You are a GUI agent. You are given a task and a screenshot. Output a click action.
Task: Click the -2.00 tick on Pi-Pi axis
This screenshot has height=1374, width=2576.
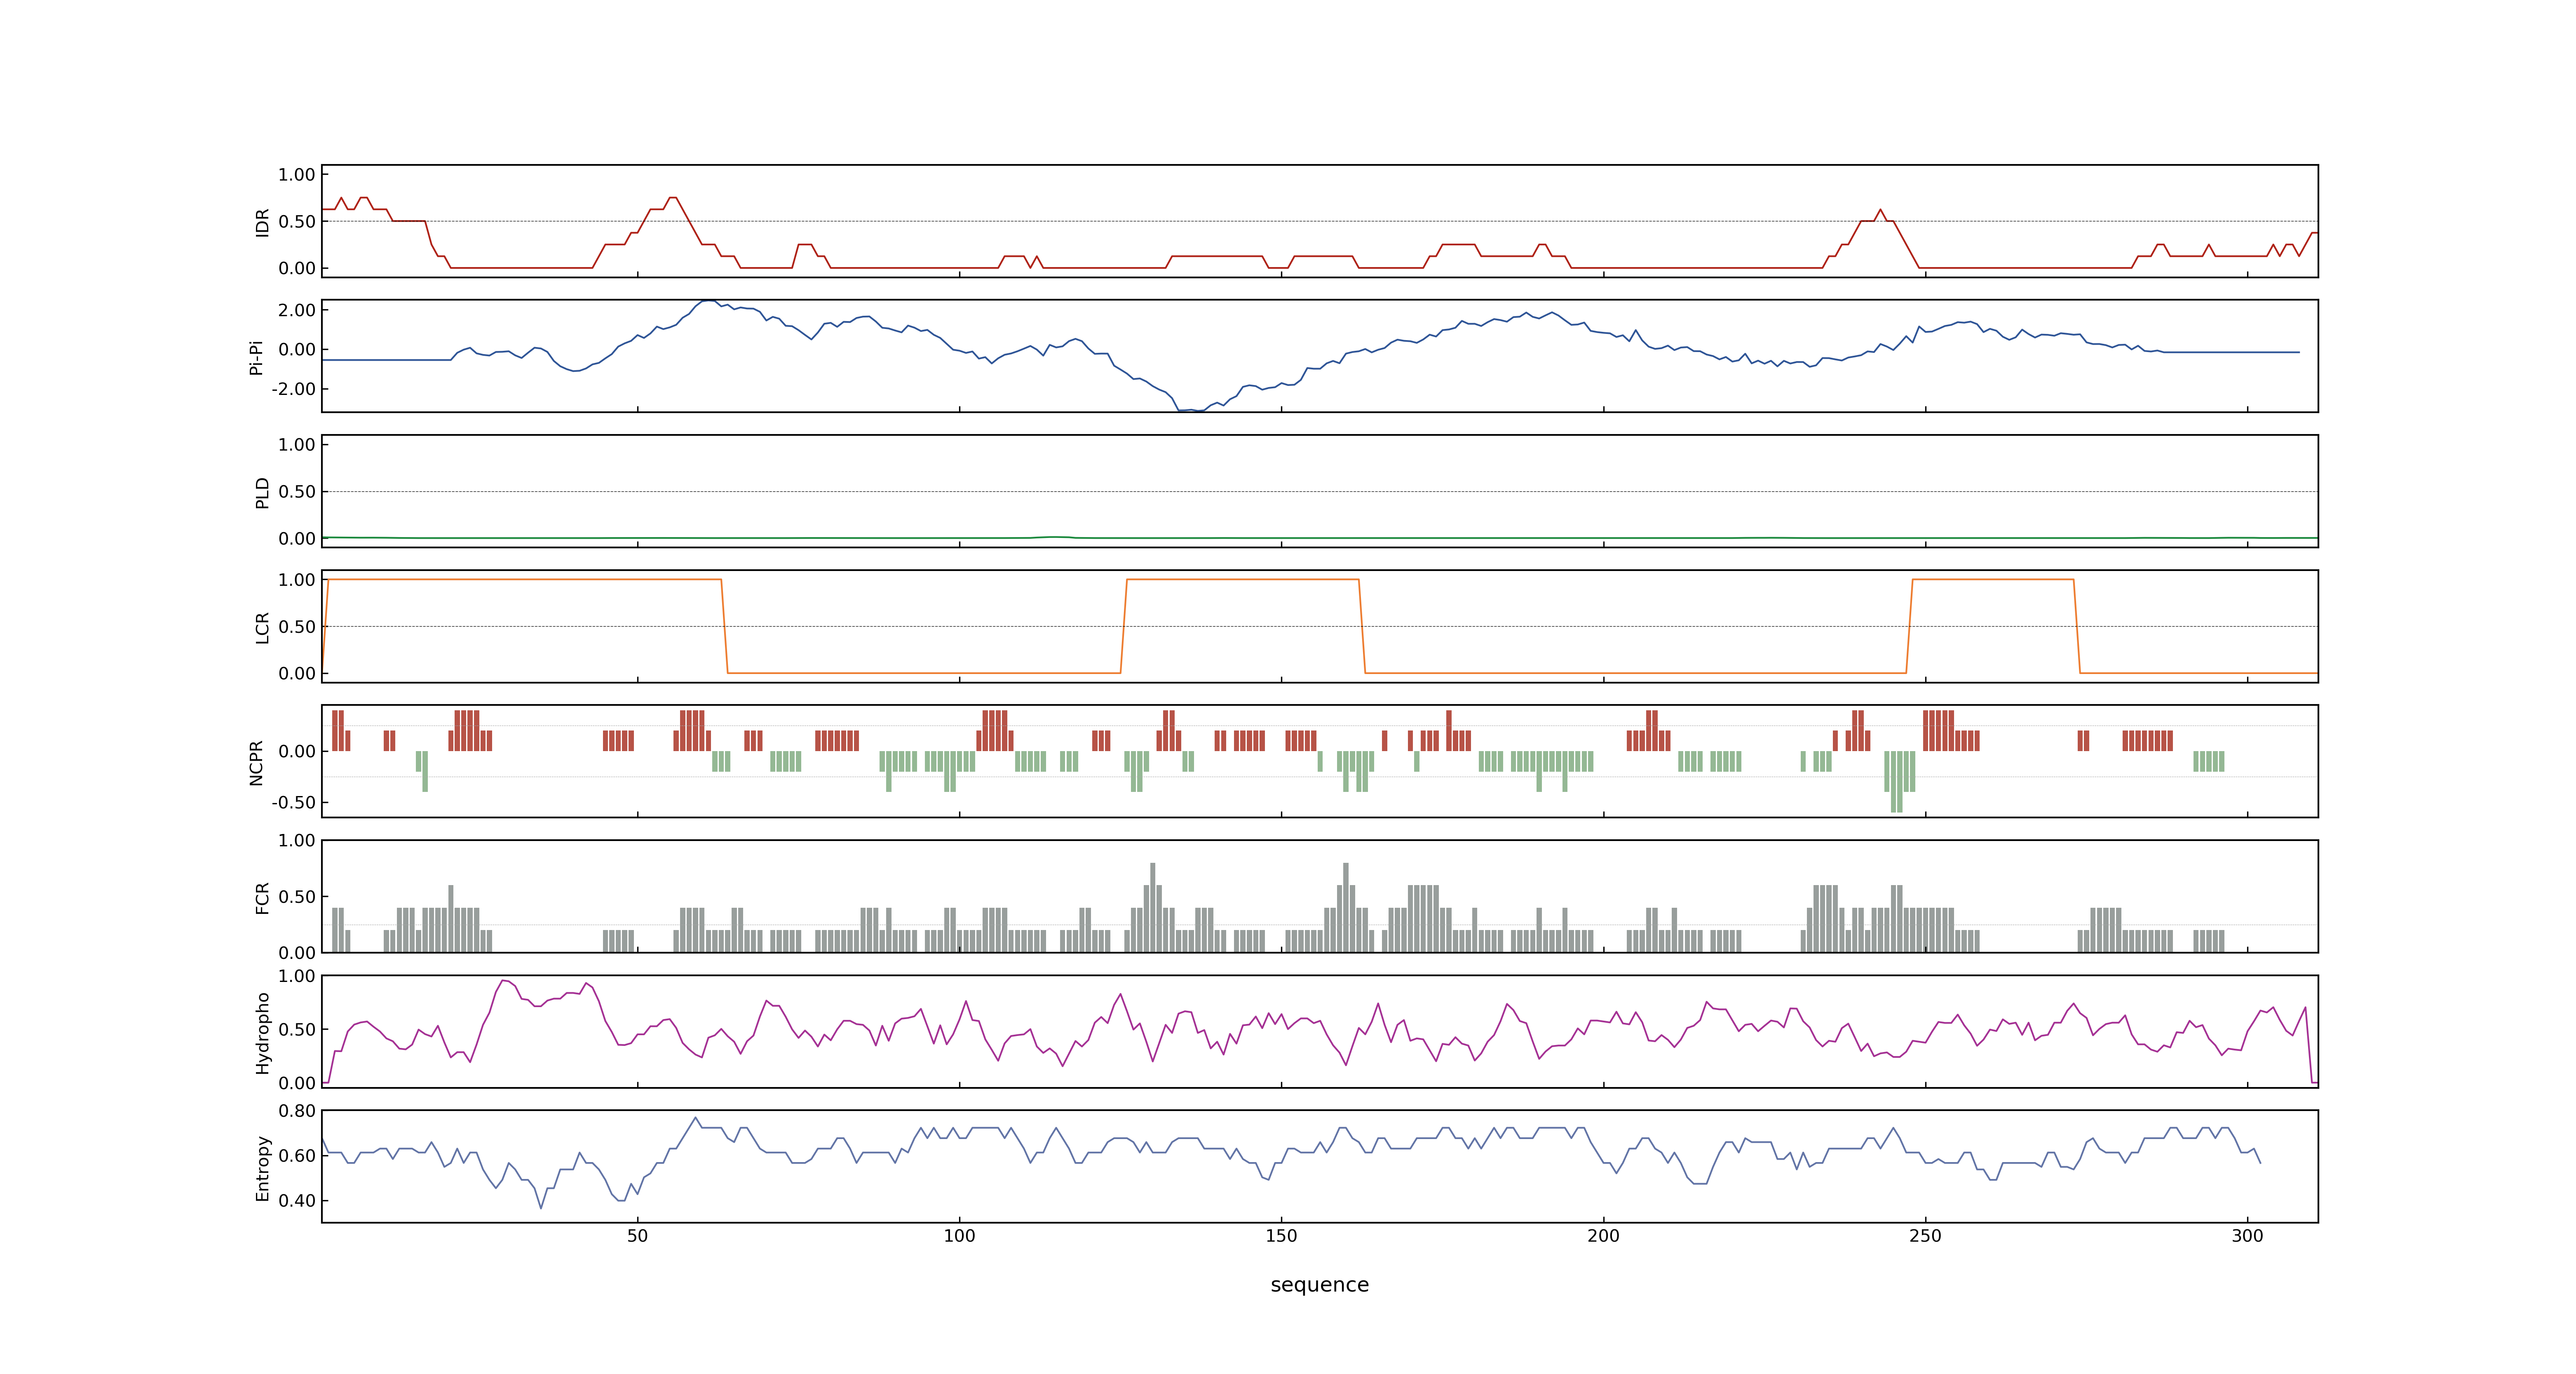point(293,389)
